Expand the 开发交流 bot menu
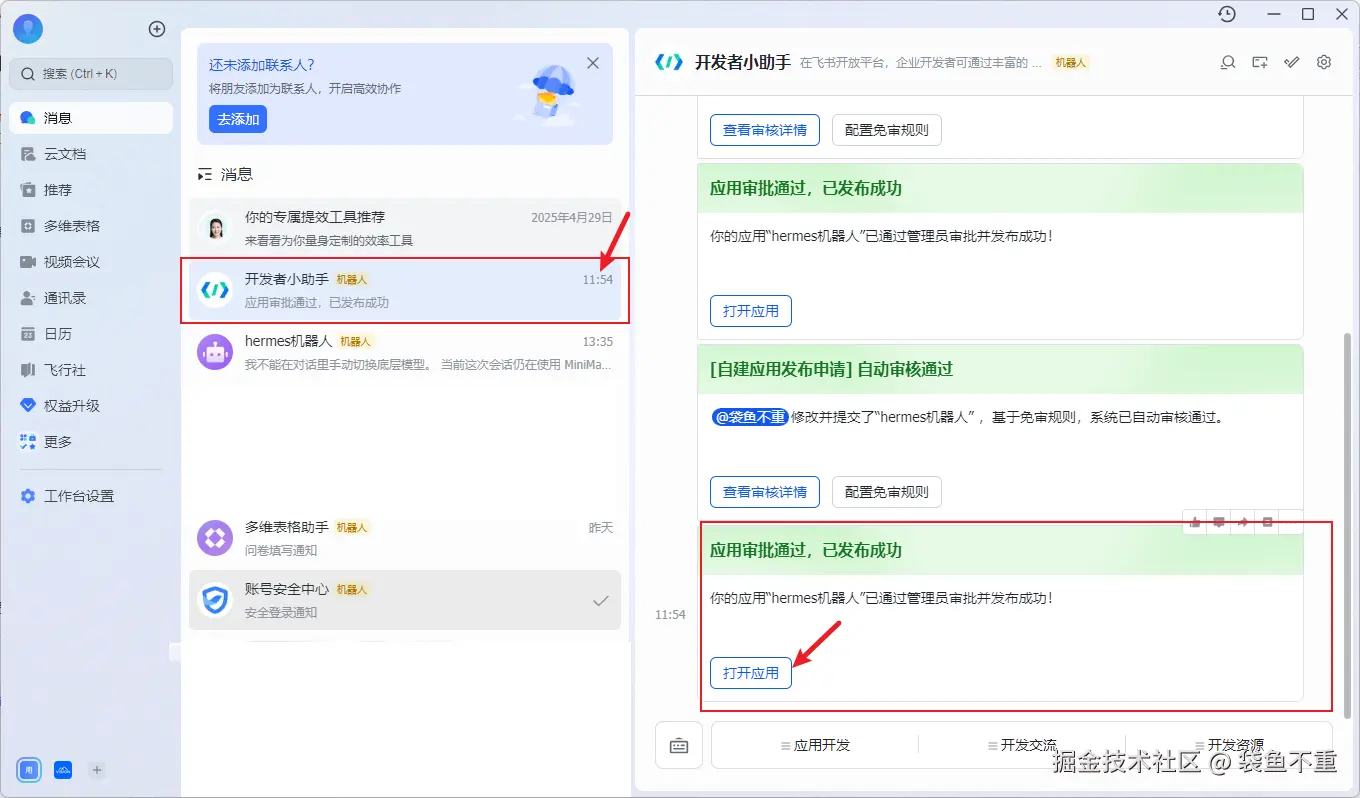Image resolution: width=1360 pixels, height=798 pixels. coord(1021,745)
